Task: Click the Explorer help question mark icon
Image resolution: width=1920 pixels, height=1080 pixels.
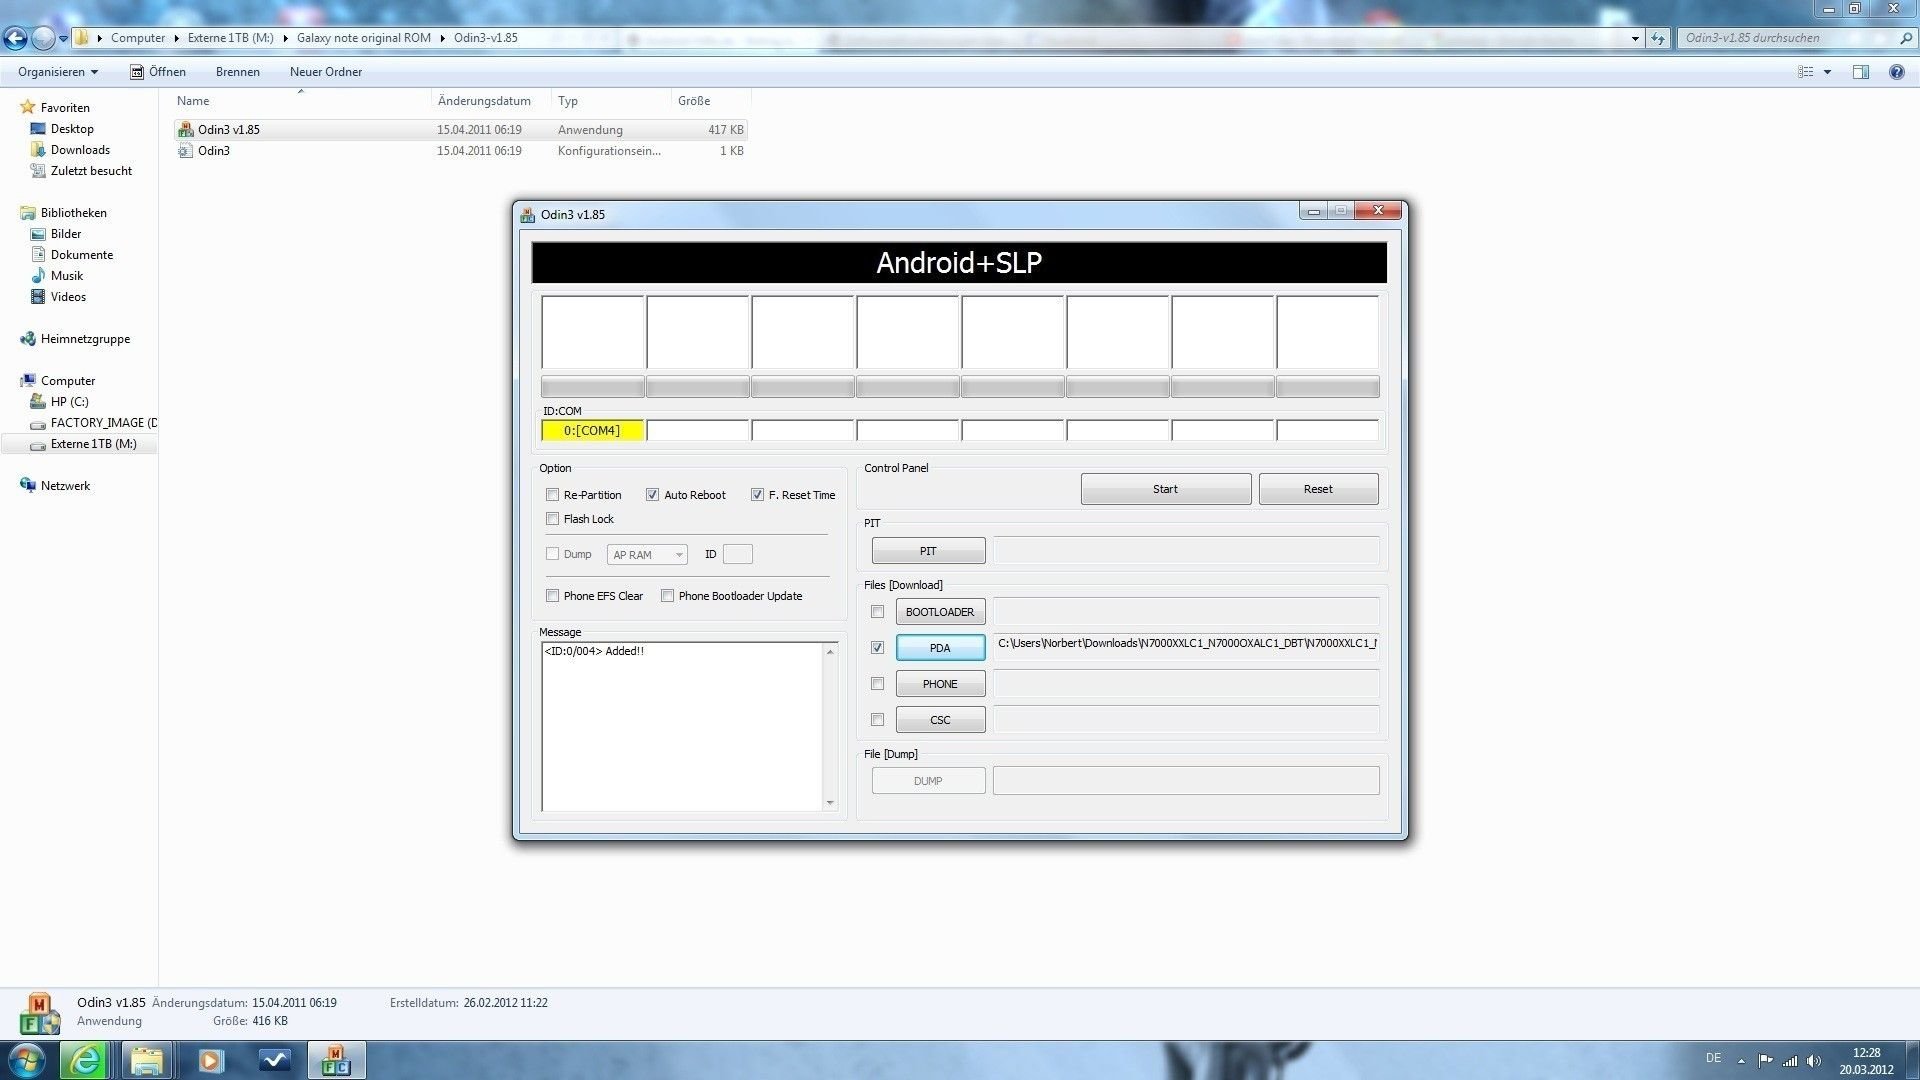Action: [x=1896, y=72]
